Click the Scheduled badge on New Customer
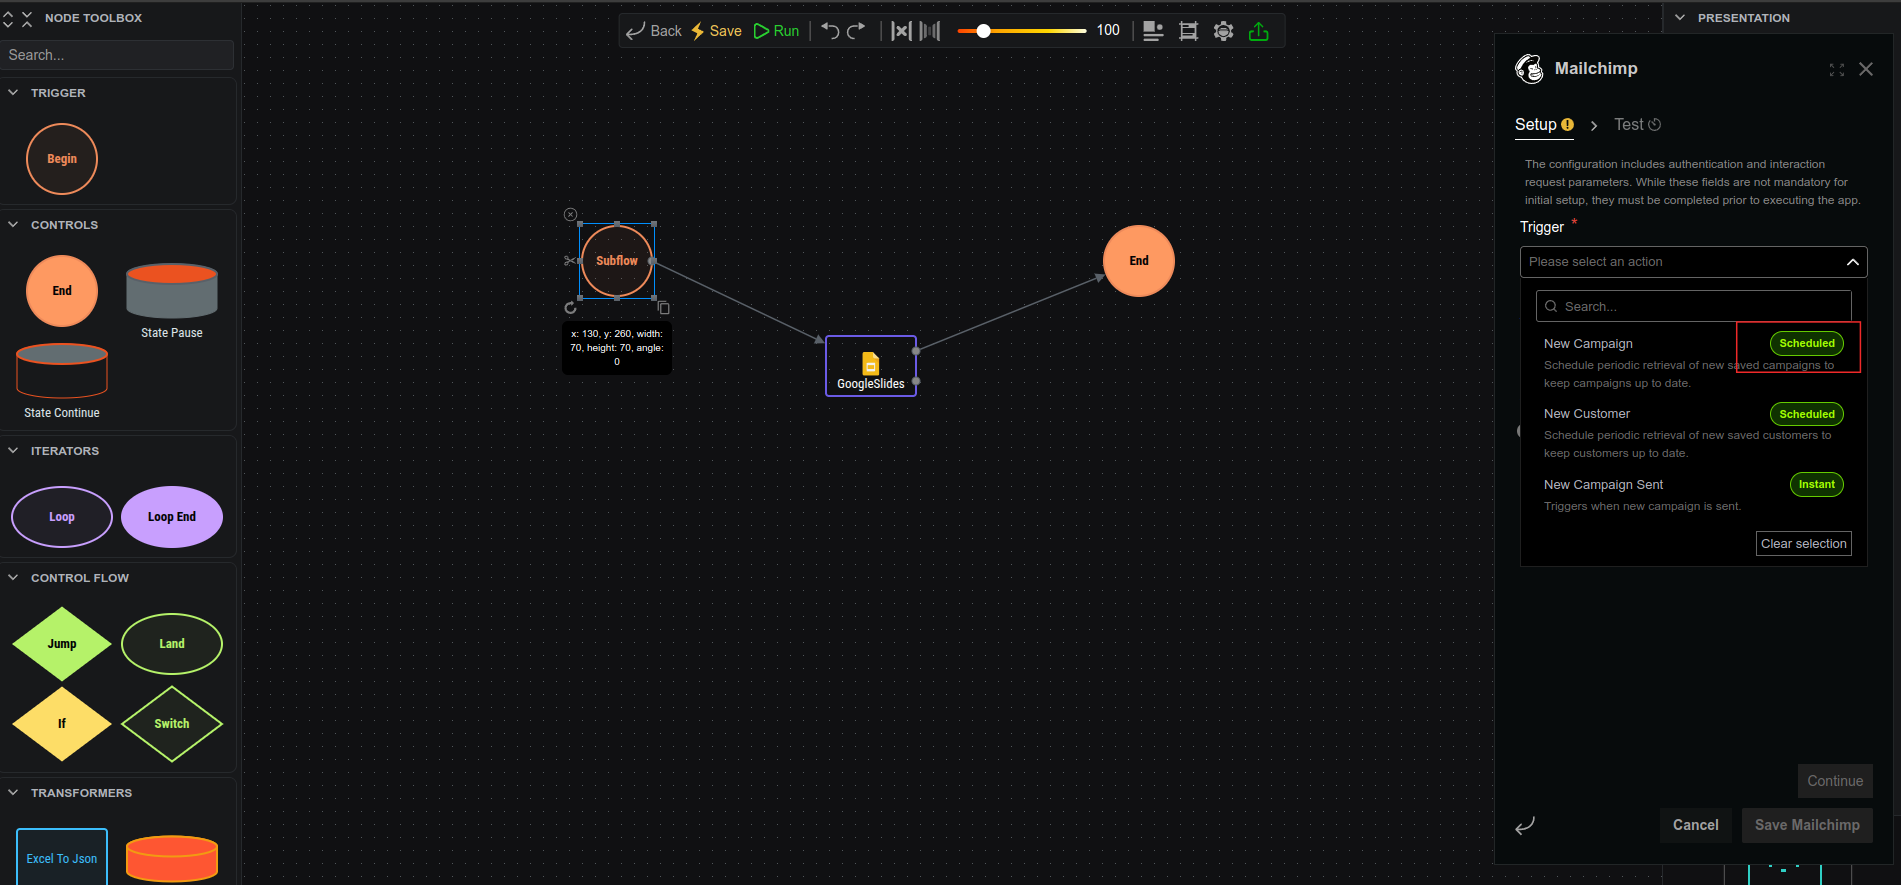Viewport: 1901px width, 885px height. coord(1806,414)
